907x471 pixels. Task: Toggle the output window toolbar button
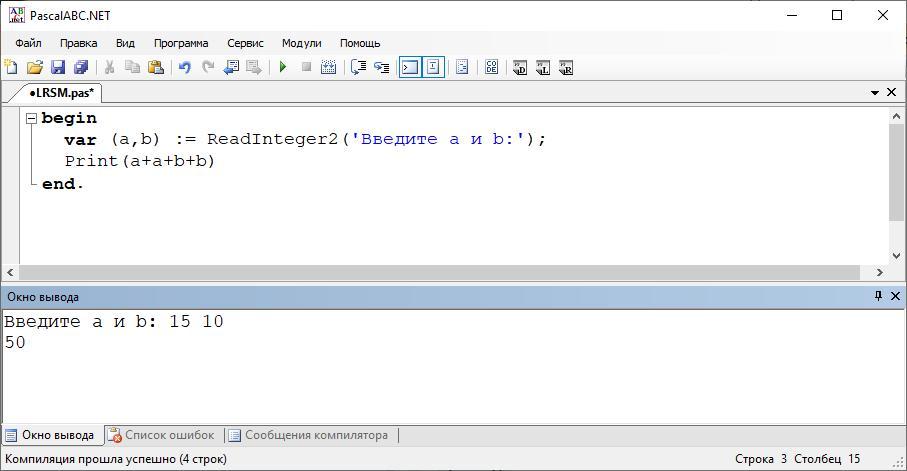(409, 68)
